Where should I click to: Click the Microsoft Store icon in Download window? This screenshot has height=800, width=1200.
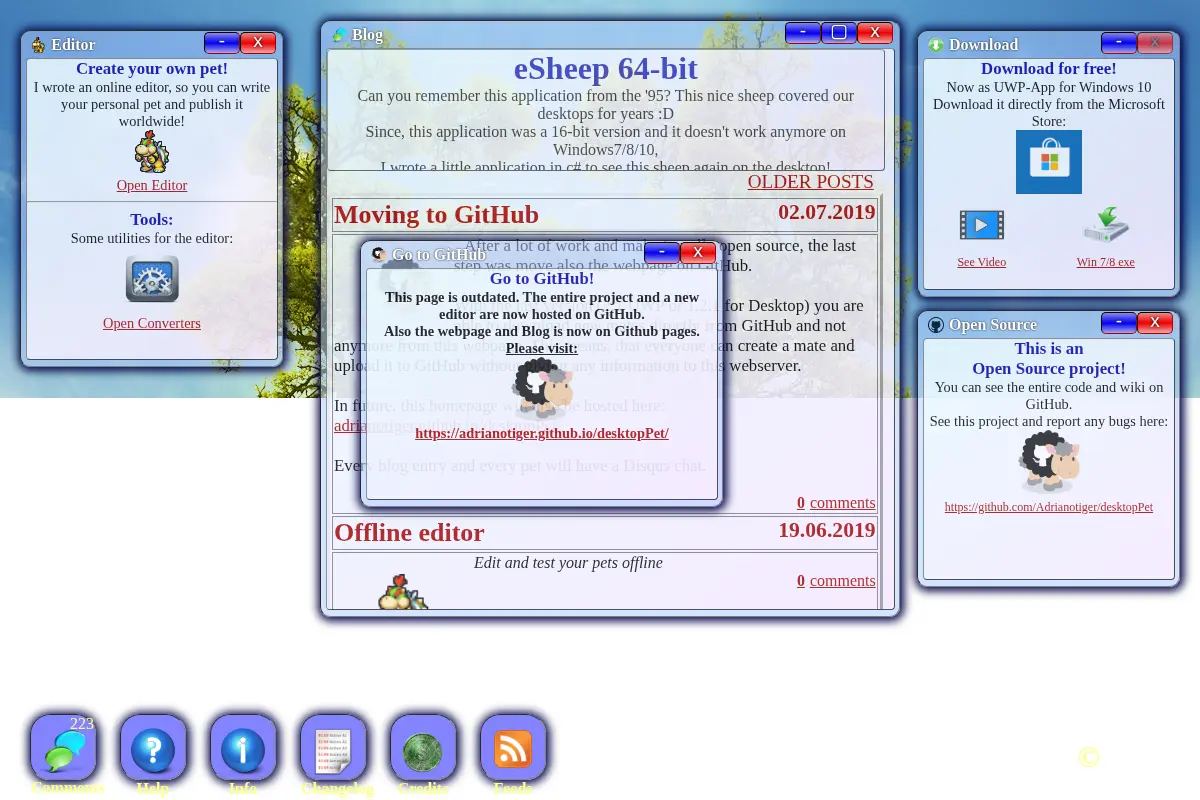tap(1048, 162)
